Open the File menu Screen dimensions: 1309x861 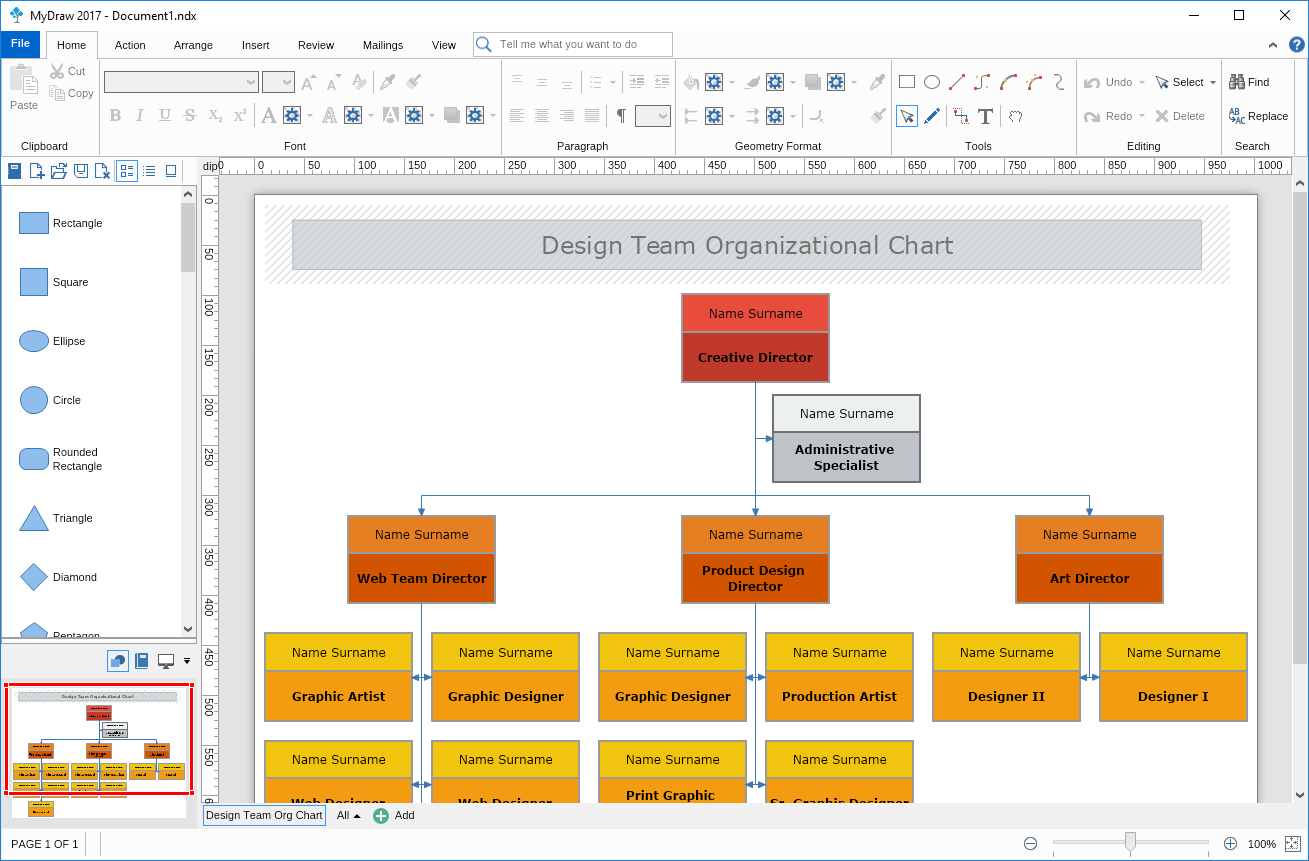click(x=20, y=44)
